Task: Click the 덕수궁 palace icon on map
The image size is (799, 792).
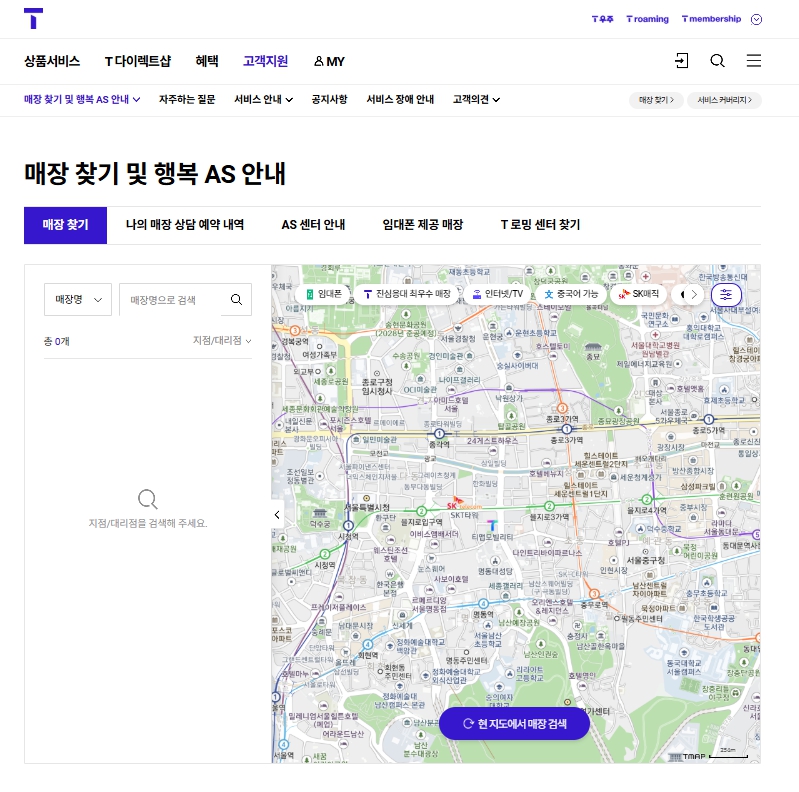Action: [x=320, y=513]
